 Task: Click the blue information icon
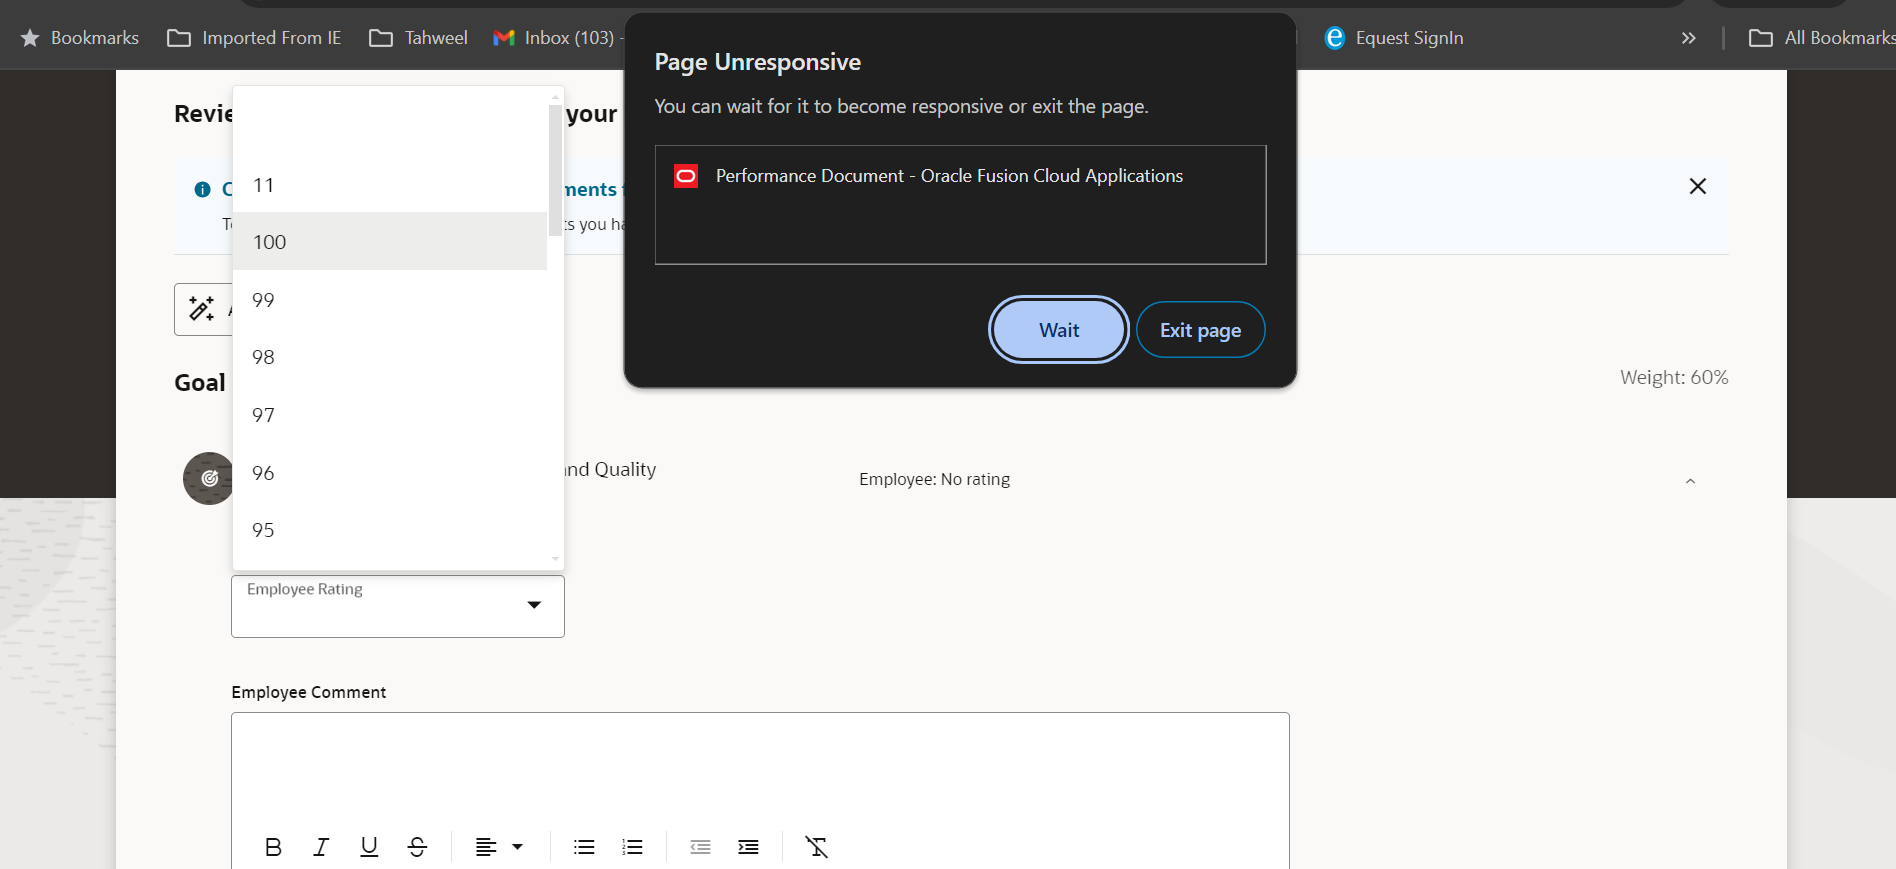point(202,189)
